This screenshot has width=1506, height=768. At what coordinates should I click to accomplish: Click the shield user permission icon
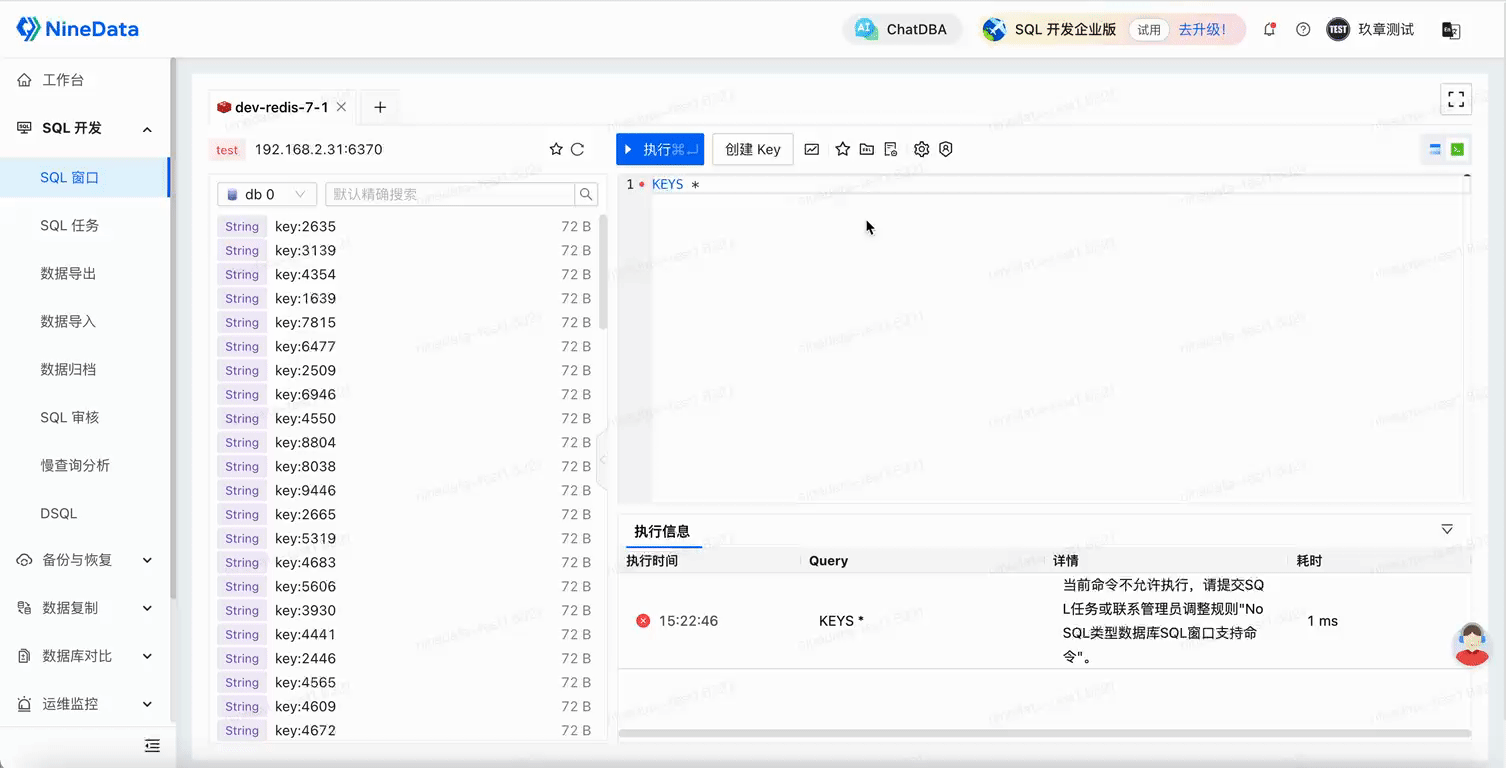[x=946, y=149]
